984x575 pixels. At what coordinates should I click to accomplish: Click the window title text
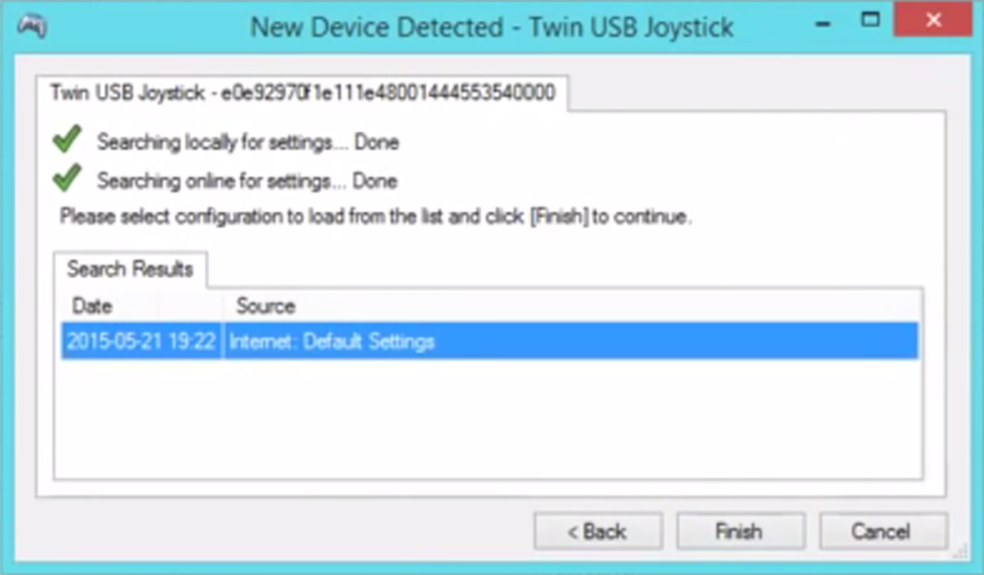pos(493,25)
